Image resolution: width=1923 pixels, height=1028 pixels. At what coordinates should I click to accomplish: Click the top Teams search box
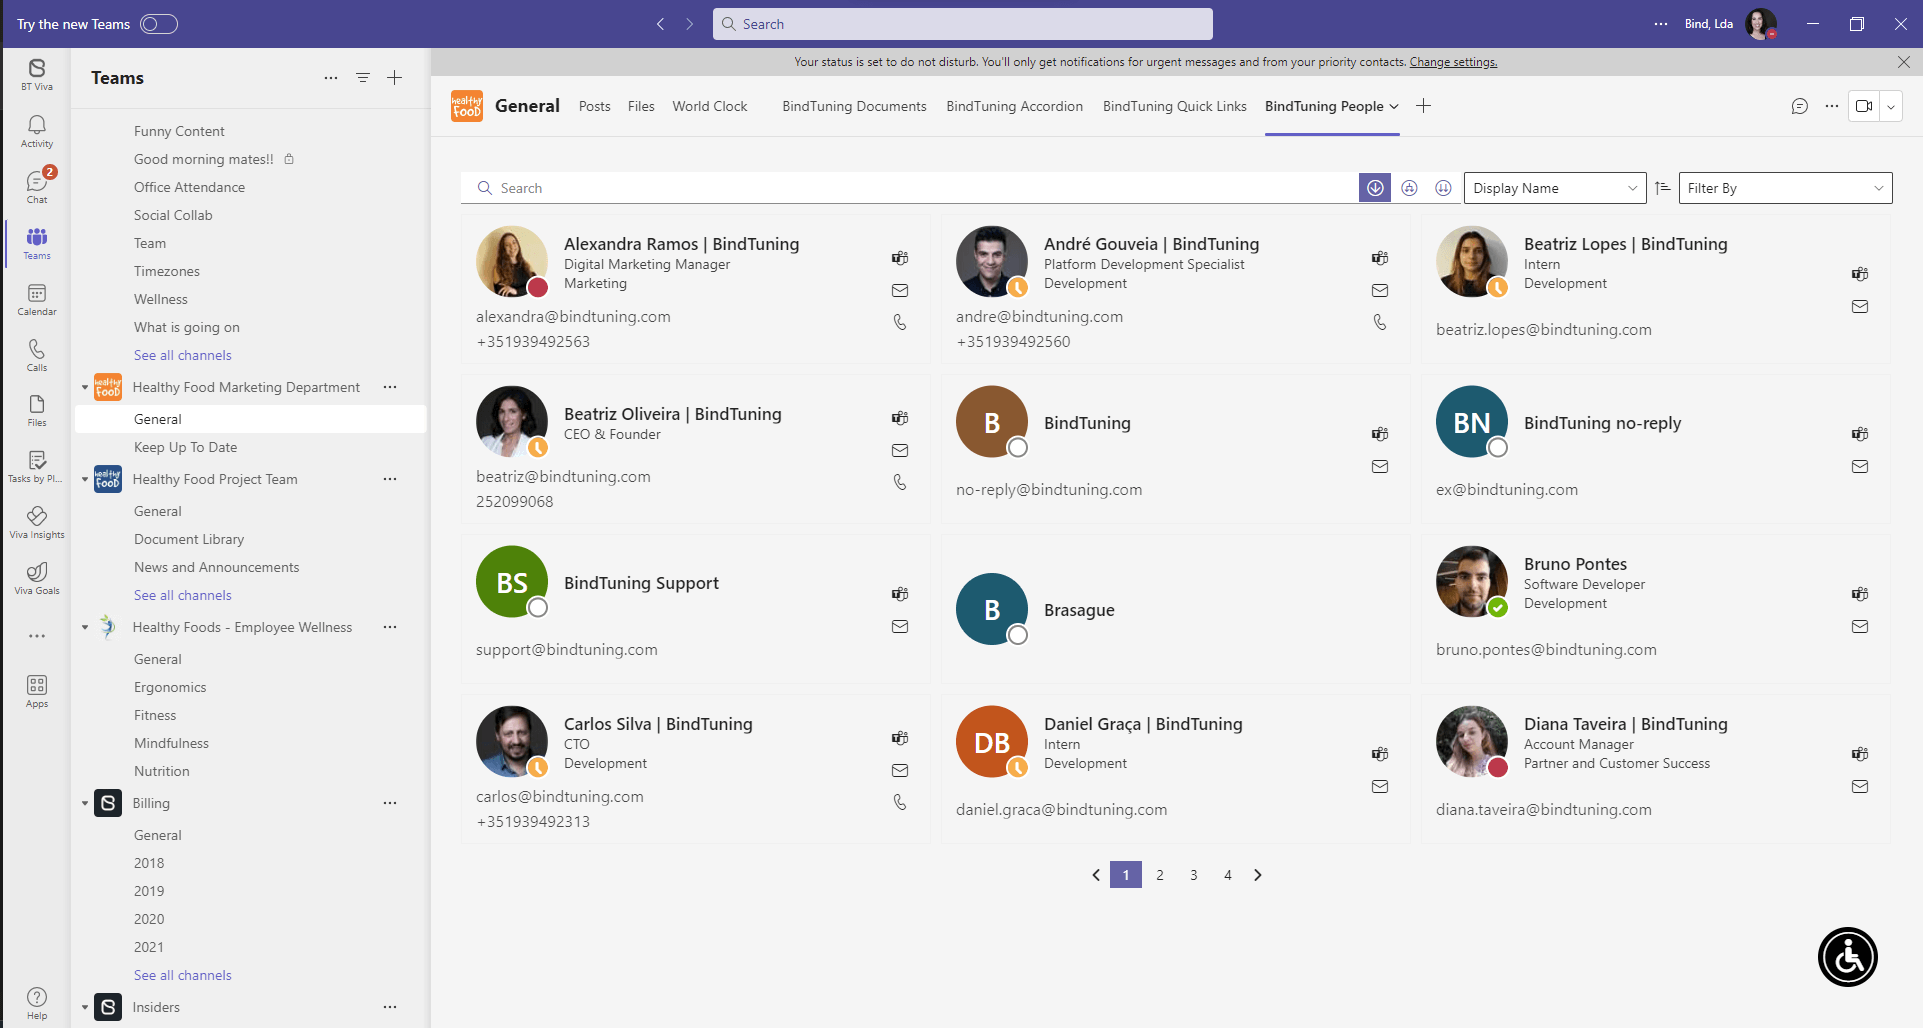(x=963, y=24)
